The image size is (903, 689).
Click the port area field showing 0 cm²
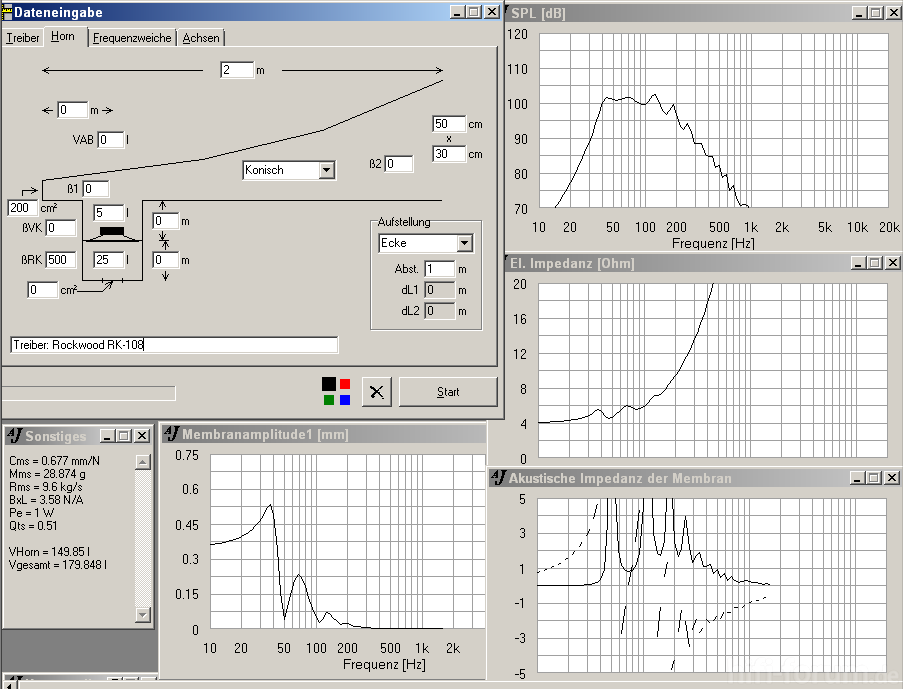[43, 290]
